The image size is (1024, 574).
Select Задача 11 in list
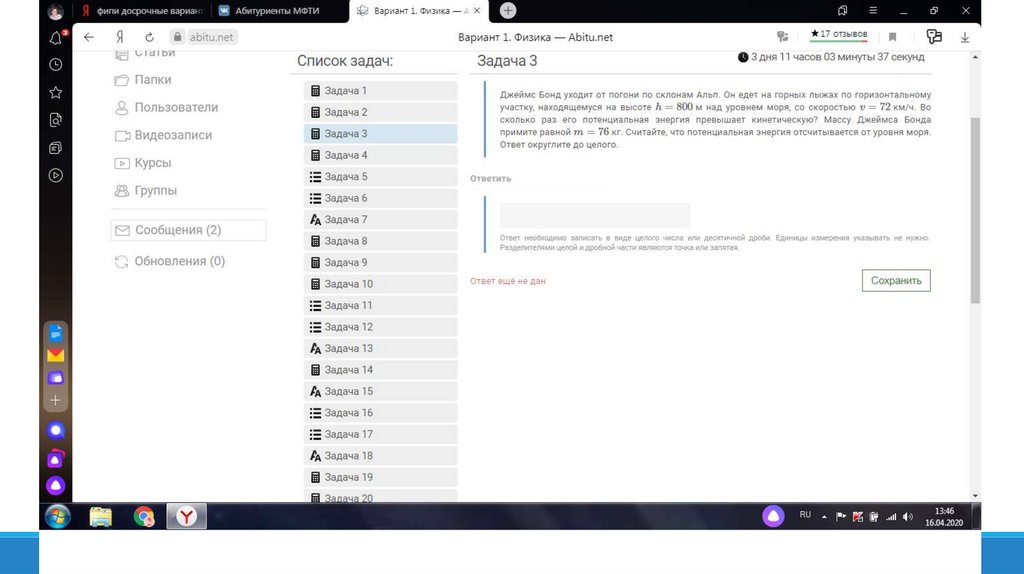[380, 306]
